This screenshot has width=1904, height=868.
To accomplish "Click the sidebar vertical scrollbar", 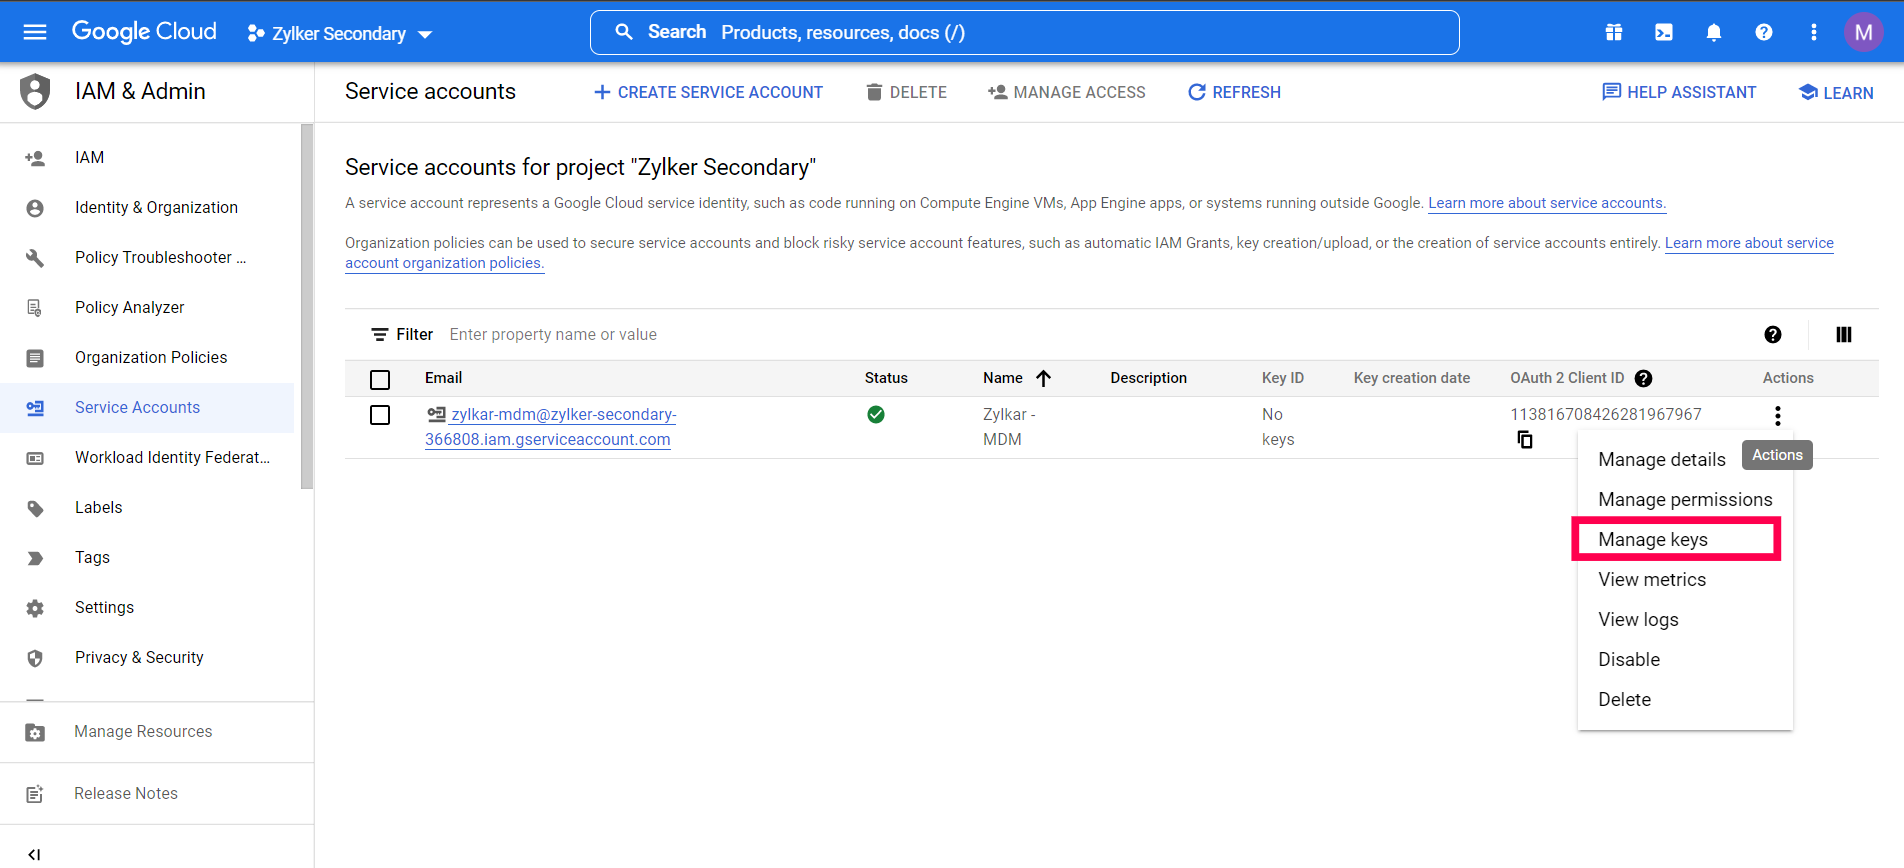I will tap(307, 307).
